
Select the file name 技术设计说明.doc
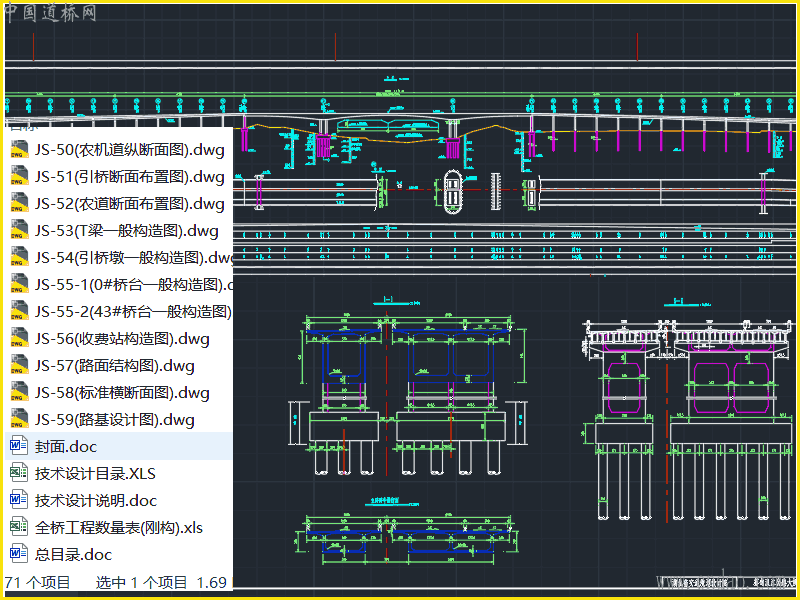(96, 500)
